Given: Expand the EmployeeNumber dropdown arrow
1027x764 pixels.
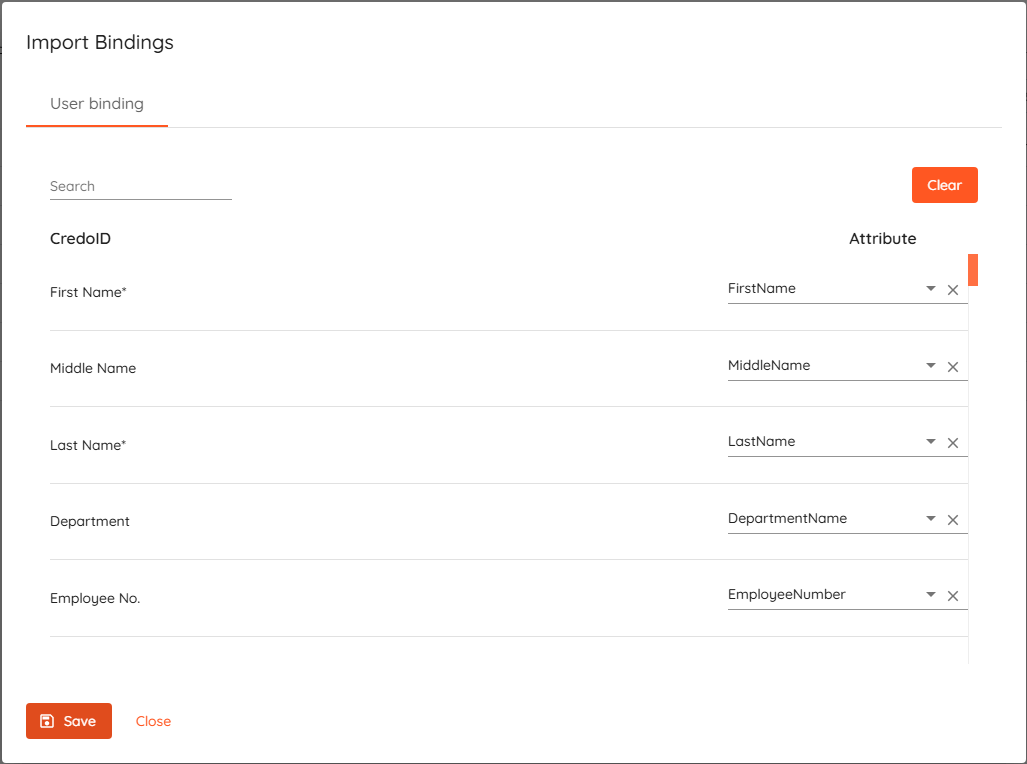Looking at the screenshot, I should click(931, 595).
